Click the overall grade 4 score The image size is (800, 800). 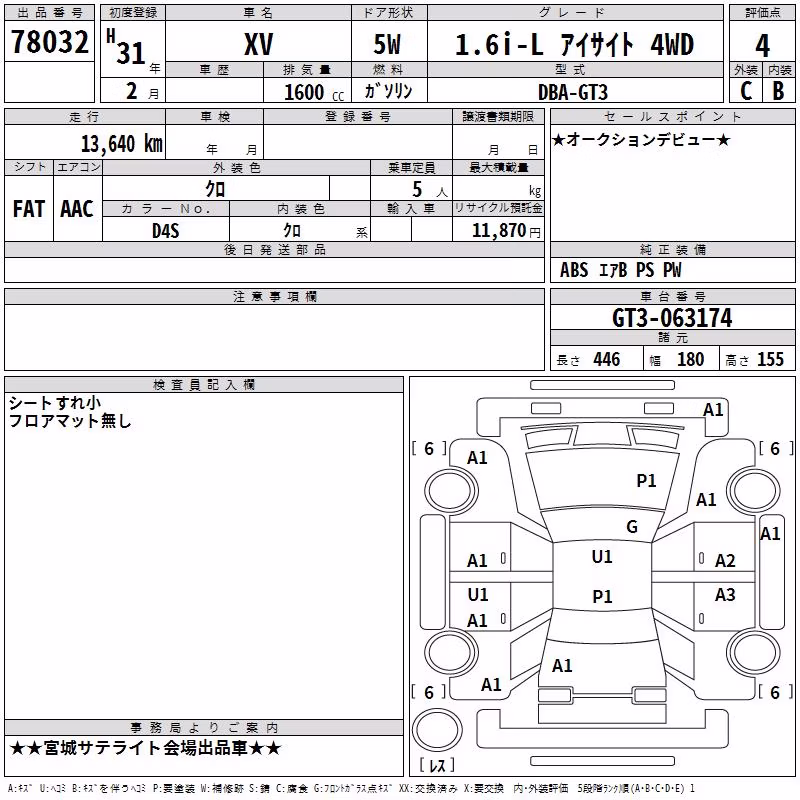pyautogui.click(x=762, y=45)
